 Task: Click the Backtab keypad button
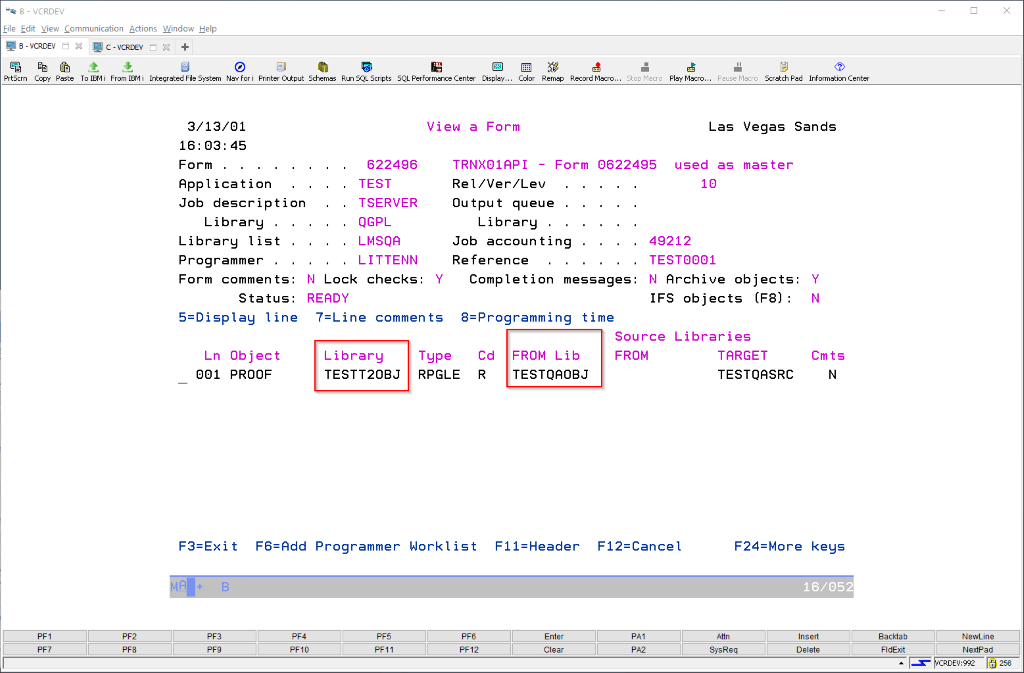pyautogui.click(x=893, y=636)
